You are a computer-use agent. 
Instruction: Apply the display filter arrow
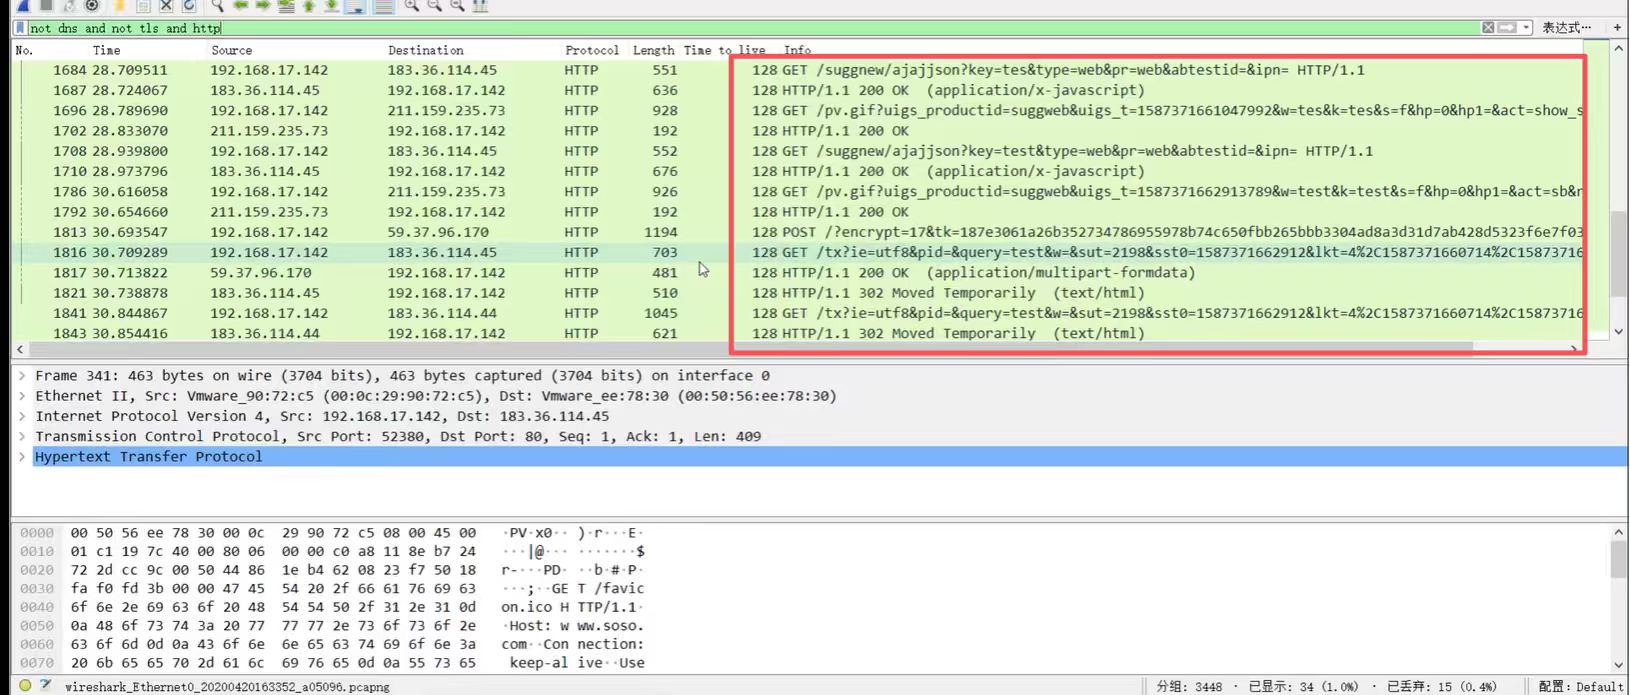click(x=1507, y=28)
